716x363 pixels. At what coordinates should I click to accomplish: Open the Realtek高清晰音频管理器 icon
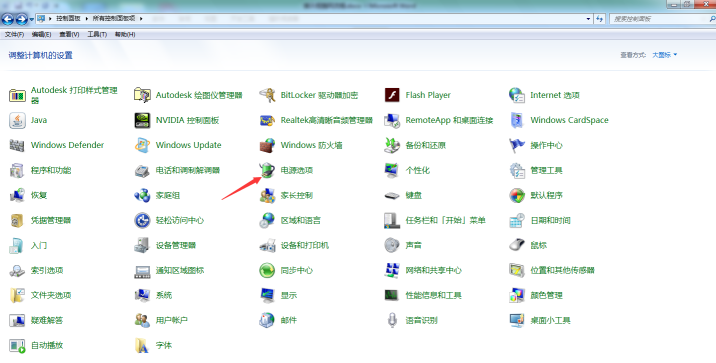[267, 121]
